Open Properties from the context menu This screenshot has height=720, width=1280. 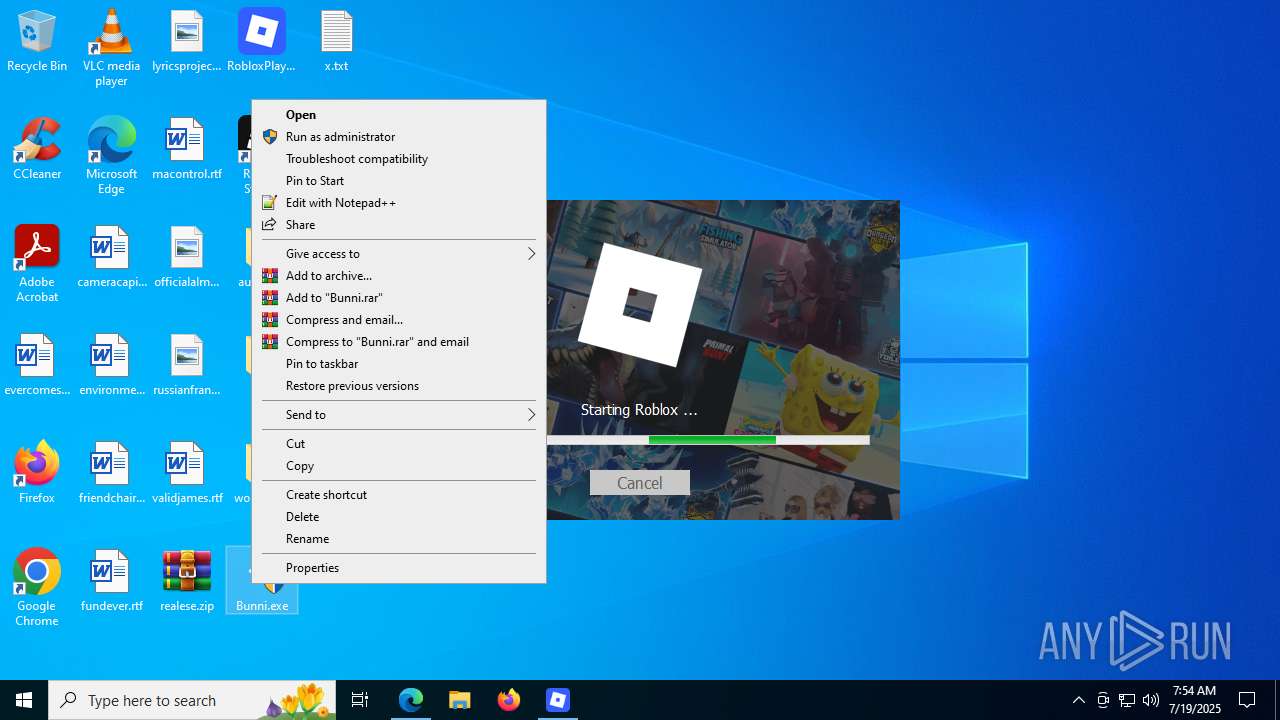(398, 568)
